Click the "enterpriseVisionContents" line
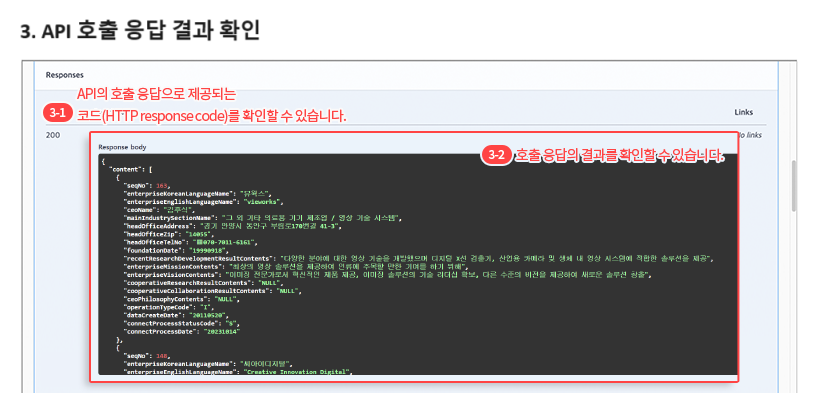820x393 pixels. click(388, 275)
